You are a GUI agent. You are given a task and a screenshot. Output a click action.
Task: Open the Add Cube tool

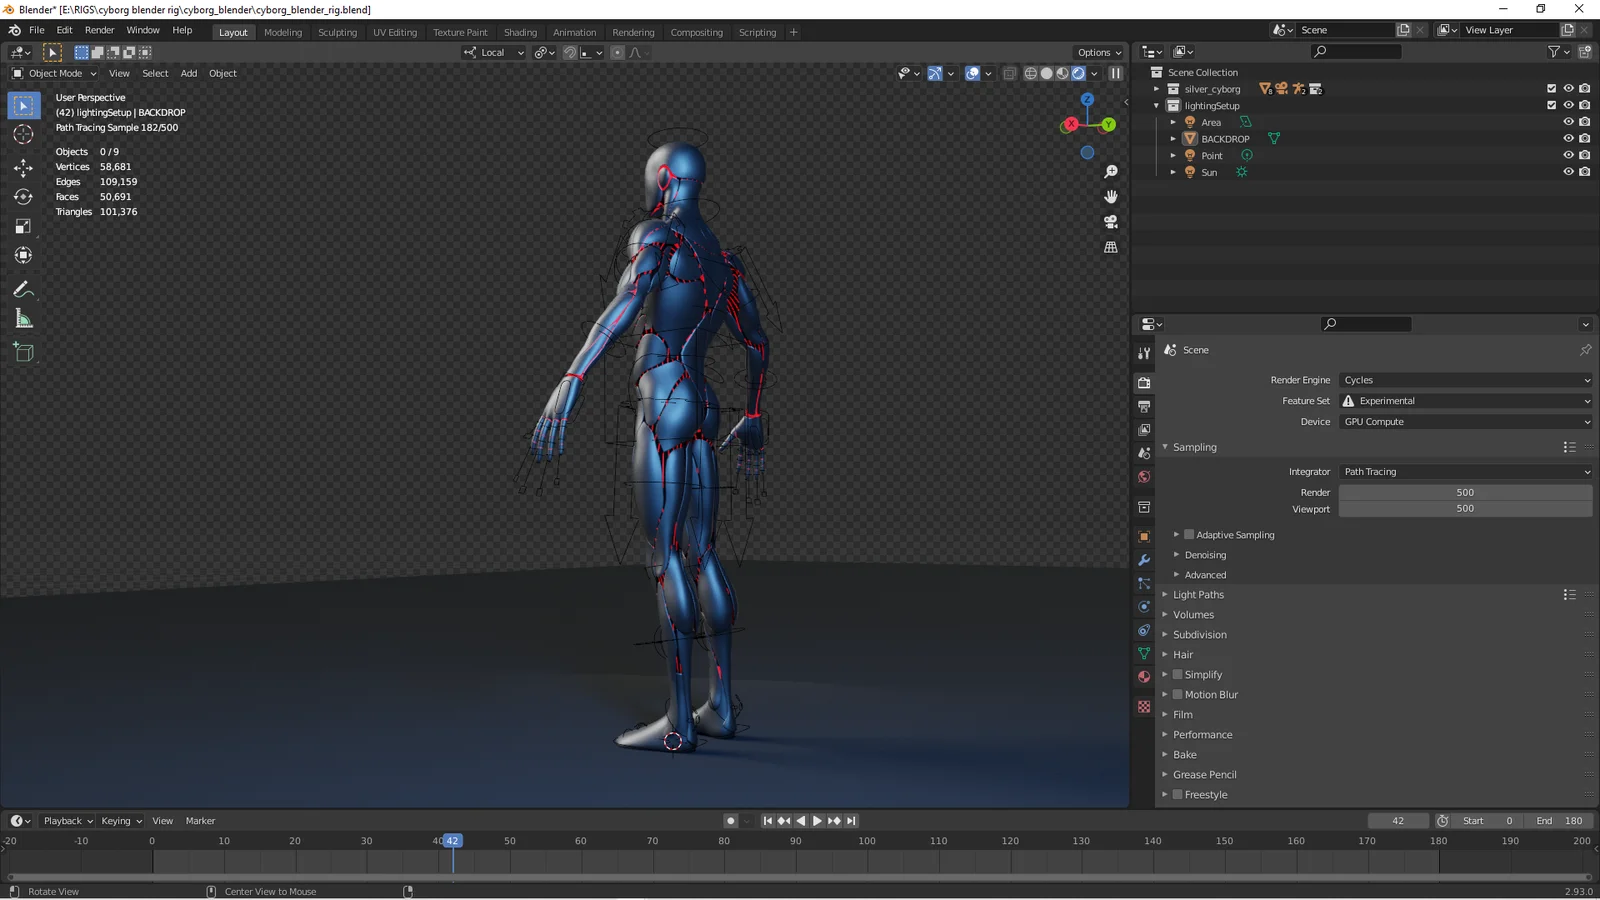(23, 352)
